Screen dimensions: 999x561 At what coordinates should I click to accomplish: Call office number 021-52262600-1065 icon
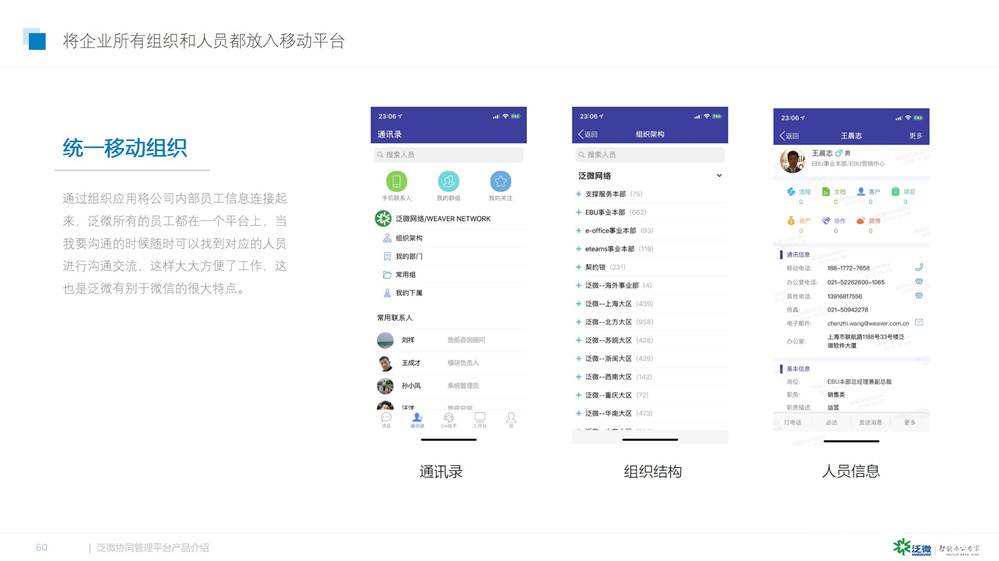click(x=919, y=281)
